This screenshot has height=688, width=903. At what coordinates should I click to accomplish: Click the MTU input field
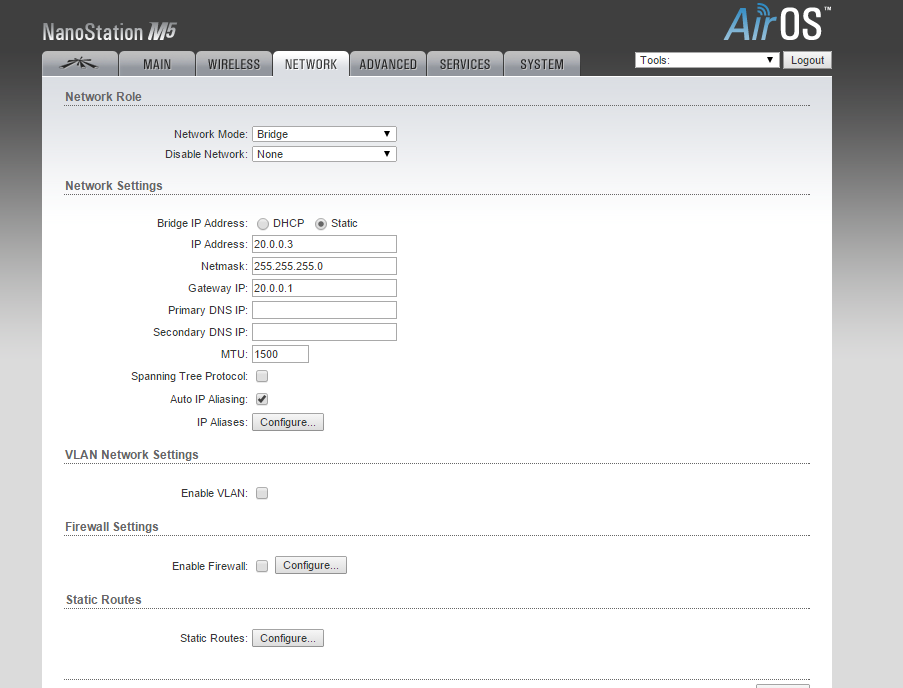[280, 354]
